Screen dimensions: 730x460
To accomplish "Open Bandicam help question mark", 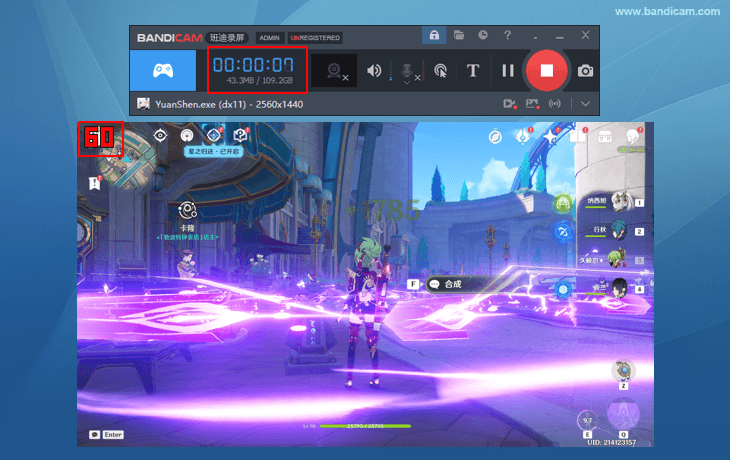I will 508,36.
